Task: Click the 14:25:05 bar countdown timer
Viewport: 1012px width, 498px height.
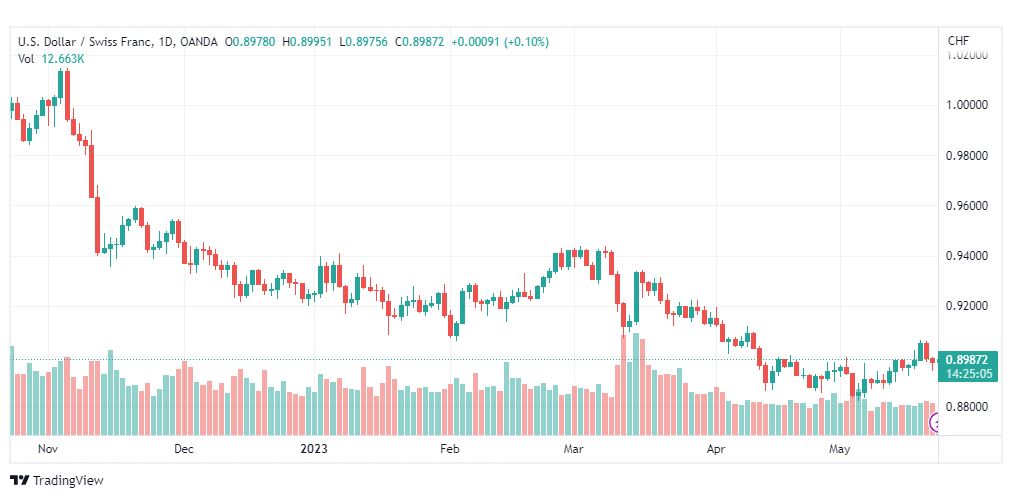Action: point(968,374)
